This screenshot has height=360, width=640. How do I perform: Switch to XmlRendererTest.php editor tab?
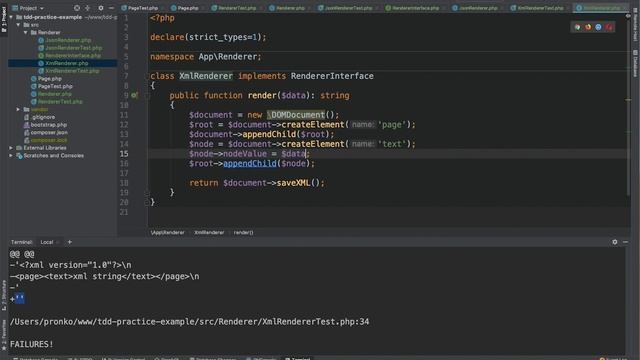coord(537,8)
